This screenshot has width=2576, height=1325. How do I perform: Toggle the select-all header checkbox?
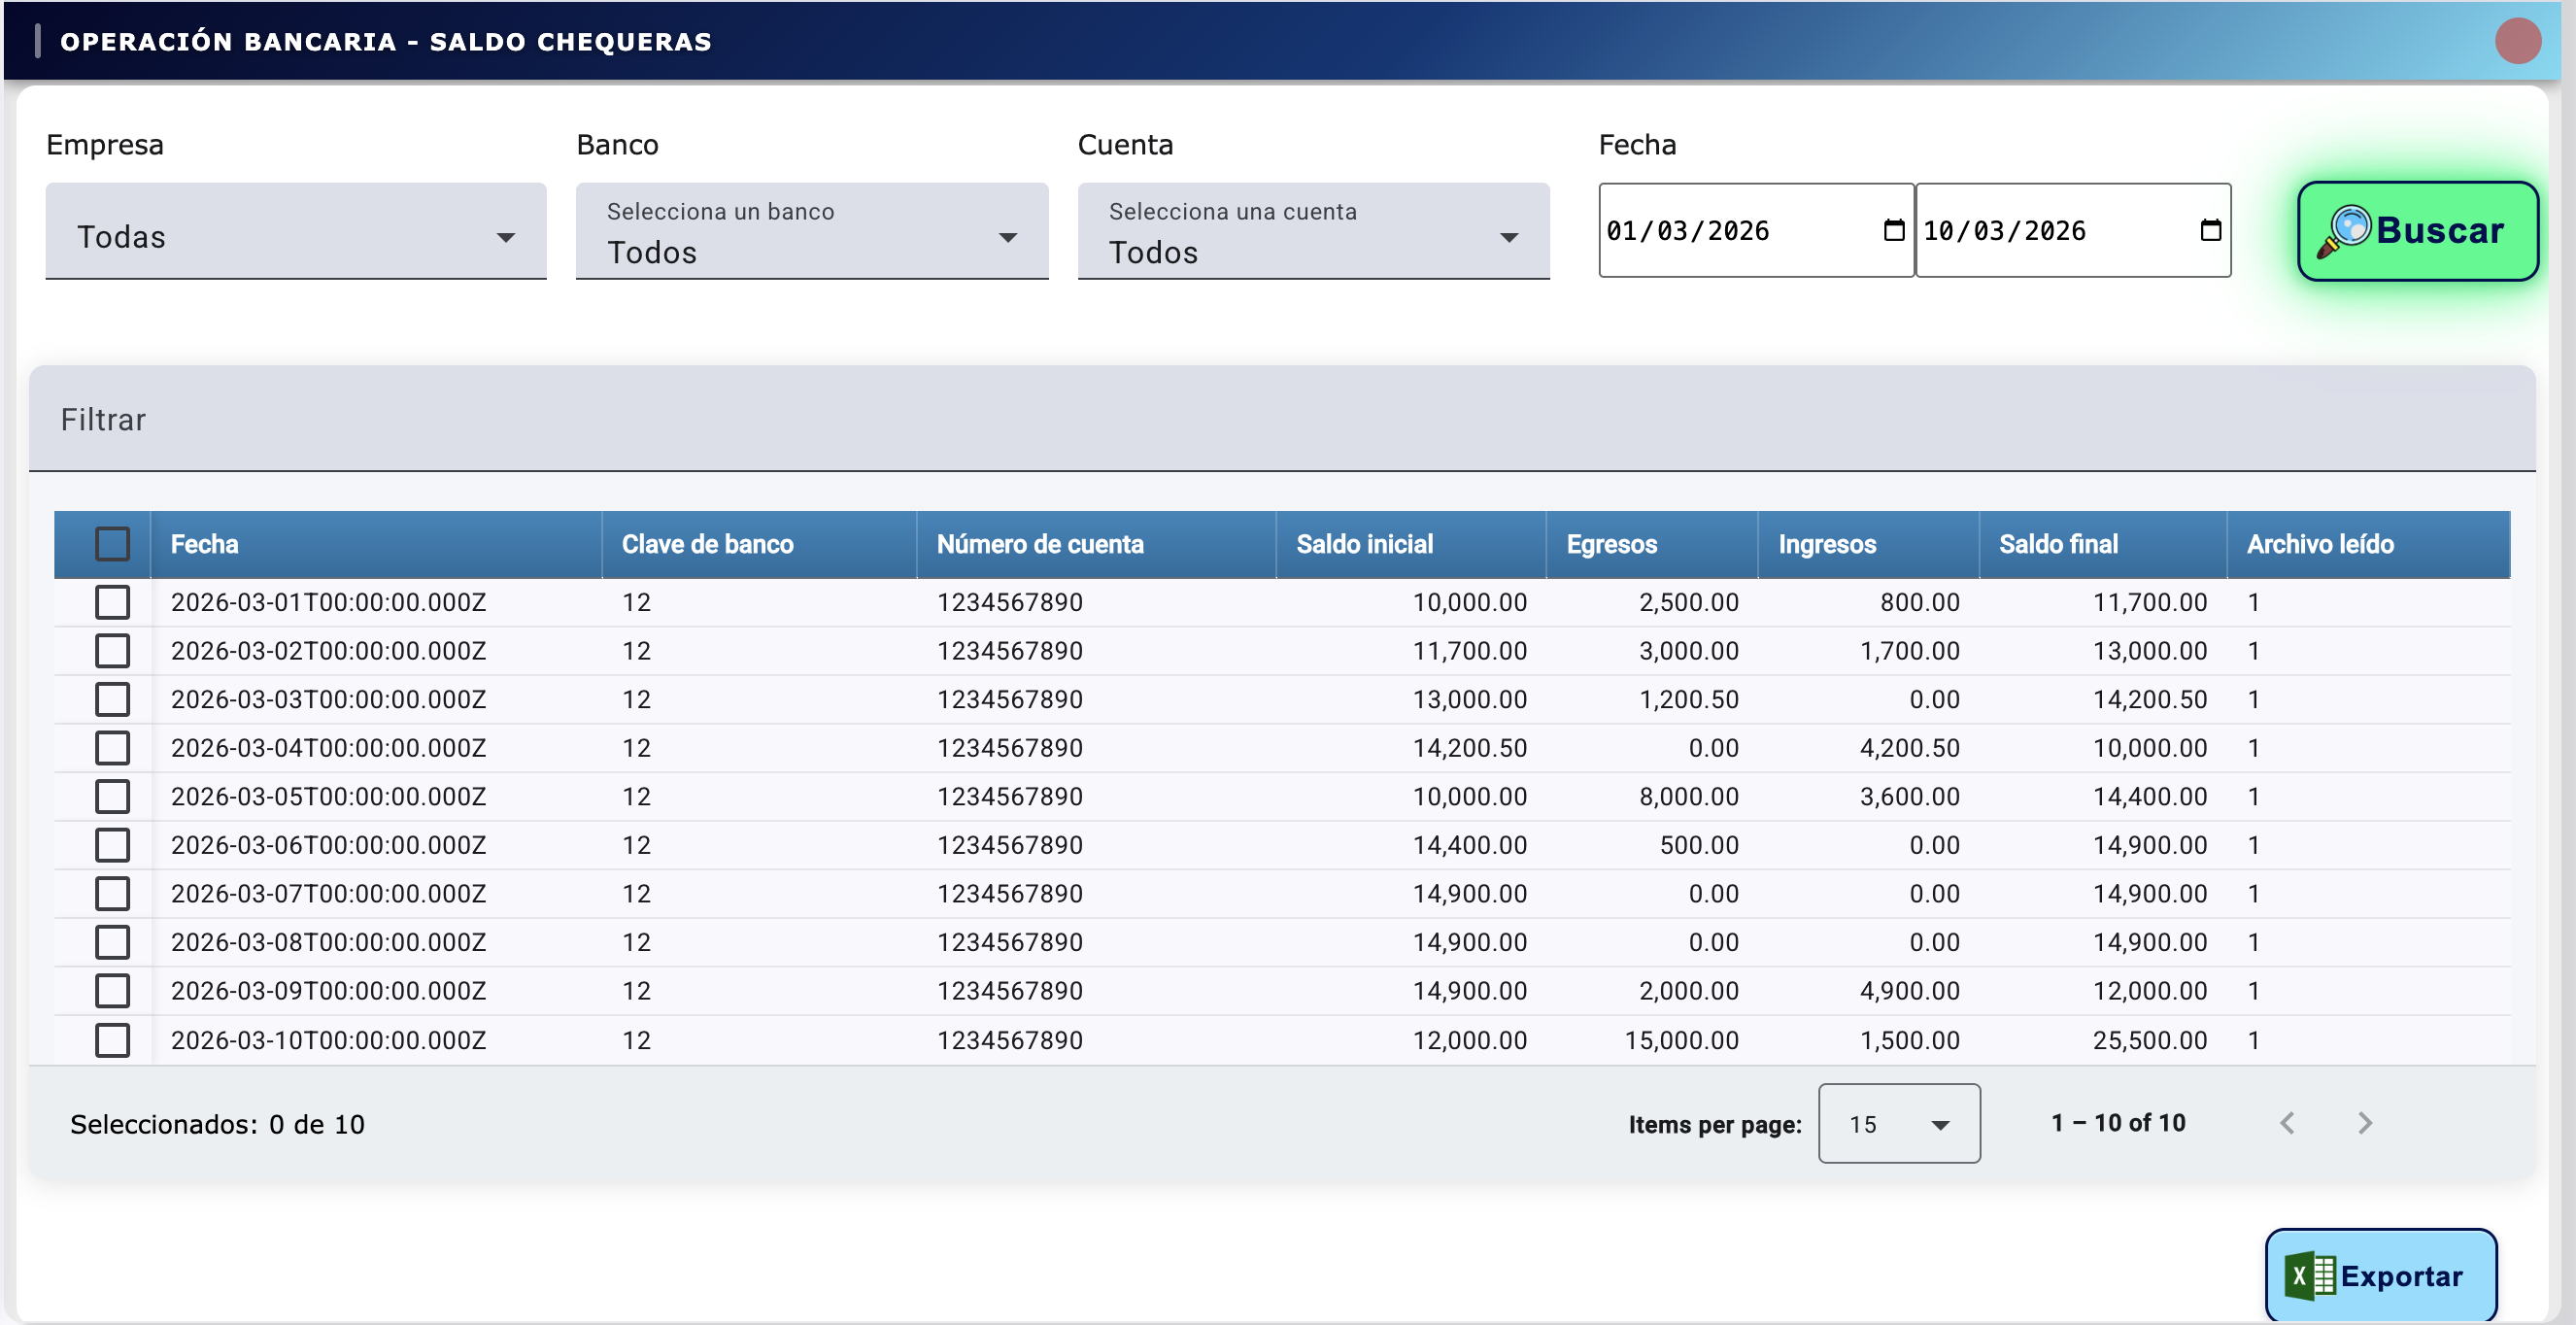point(112,544)
